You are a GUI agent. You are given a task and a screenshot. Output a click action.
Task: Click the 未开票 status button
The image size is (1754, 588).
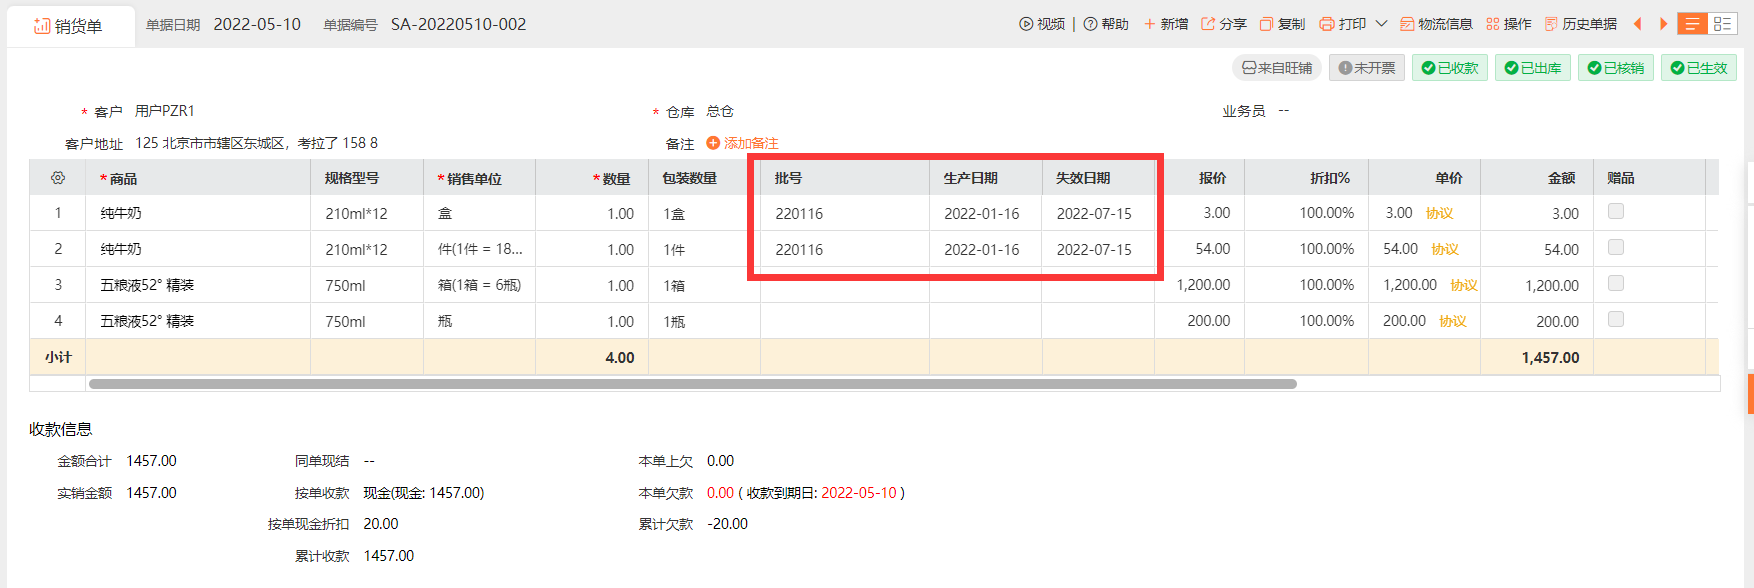click(1366, 68)
